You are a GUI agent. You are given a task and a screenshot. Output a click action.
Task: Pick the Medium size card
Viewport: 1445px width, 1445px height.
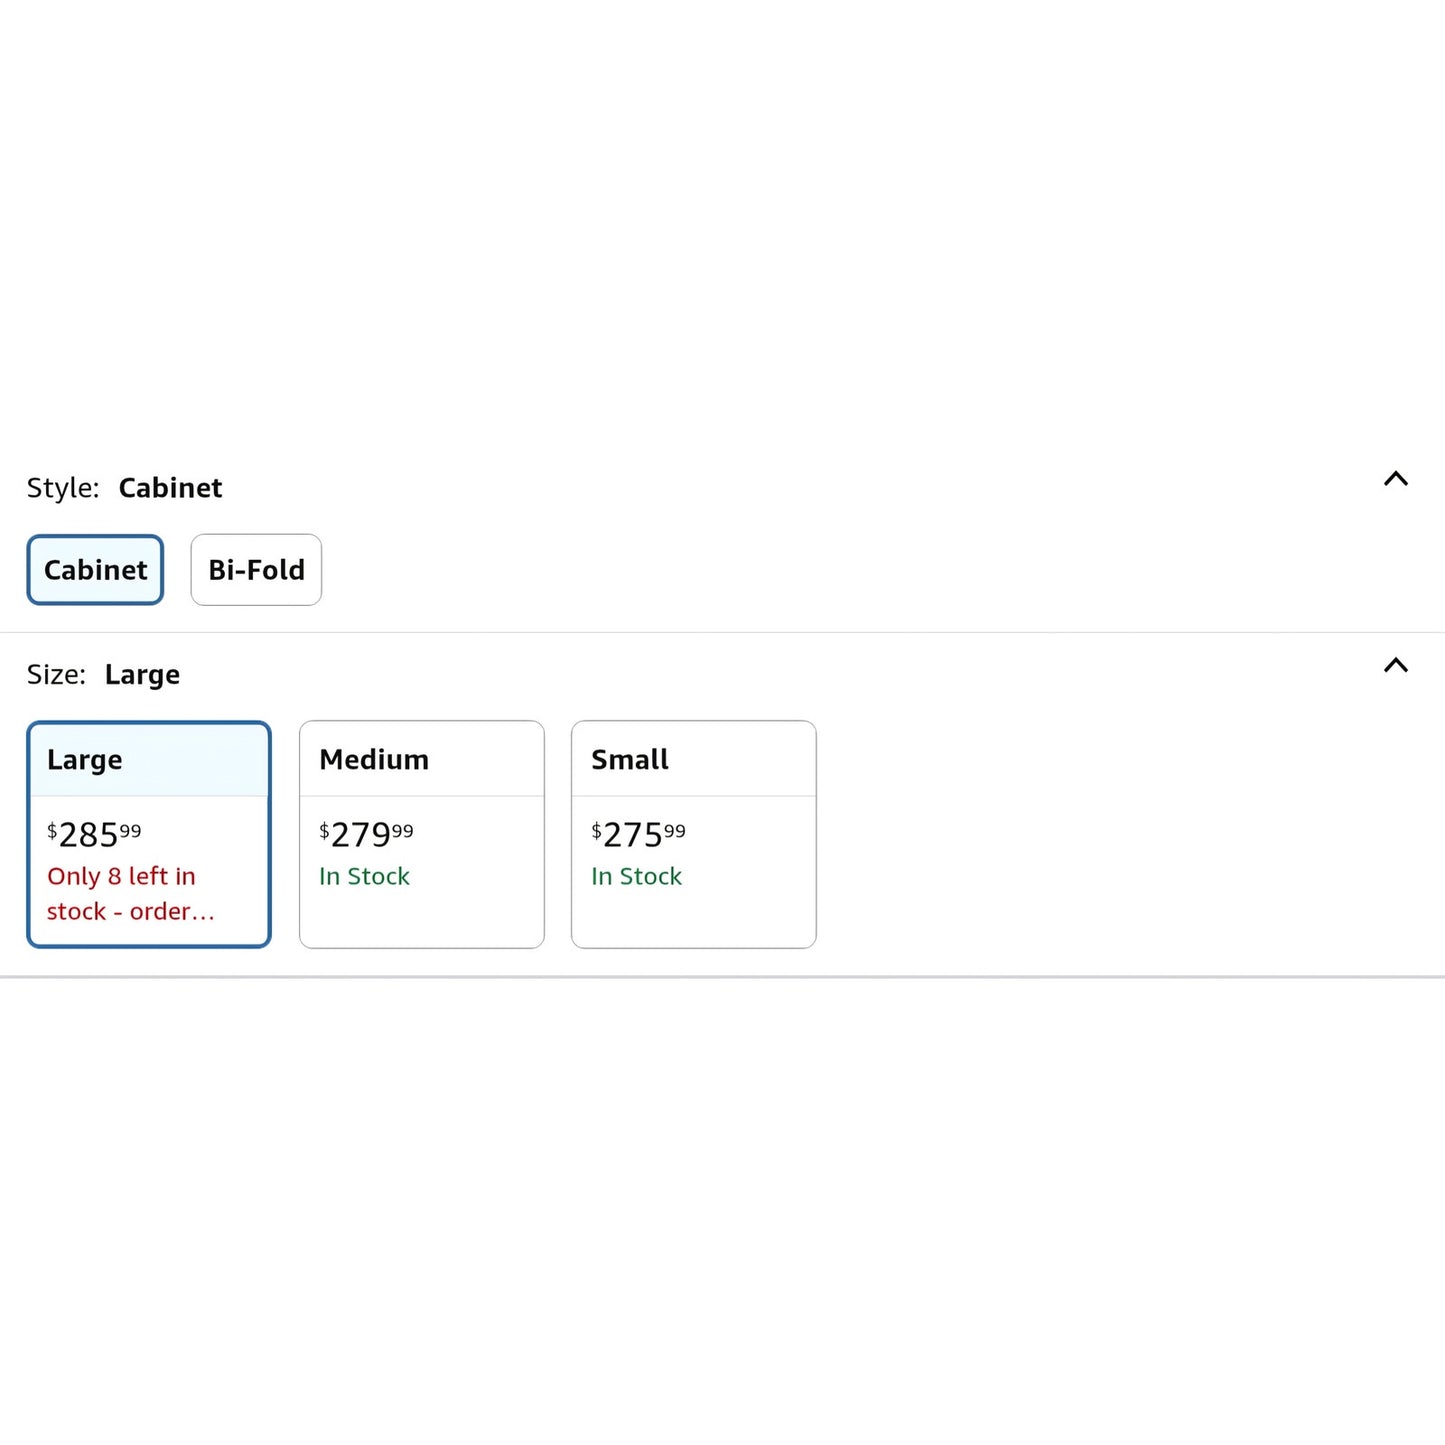click(x=422, y=834)
